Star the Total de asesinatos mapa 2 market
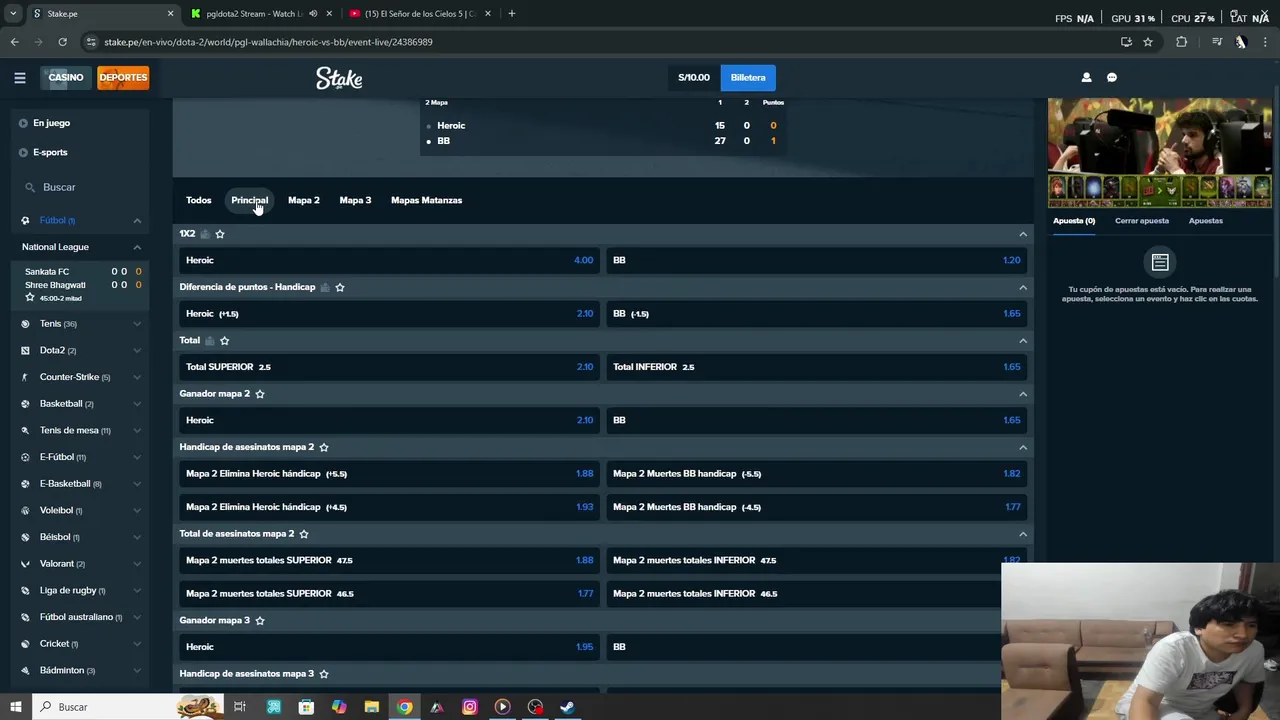 (x=304, y=534)
